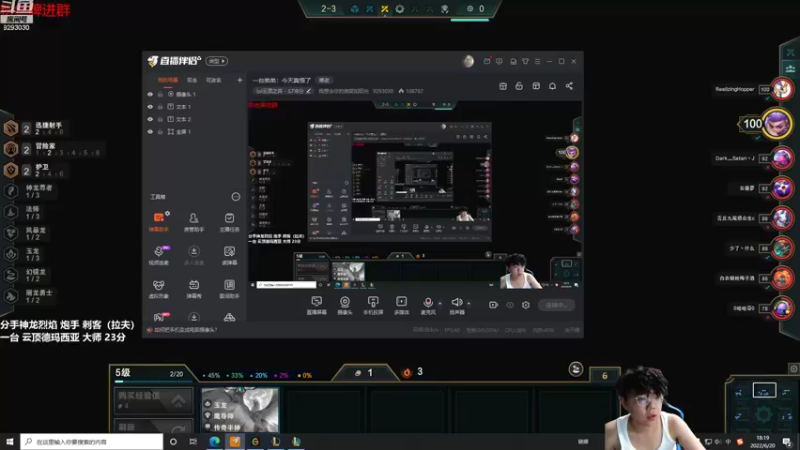Viewport: 800px width, 450px height.
Task: Open the notification bell in stream header
Action: coord(553,86)
